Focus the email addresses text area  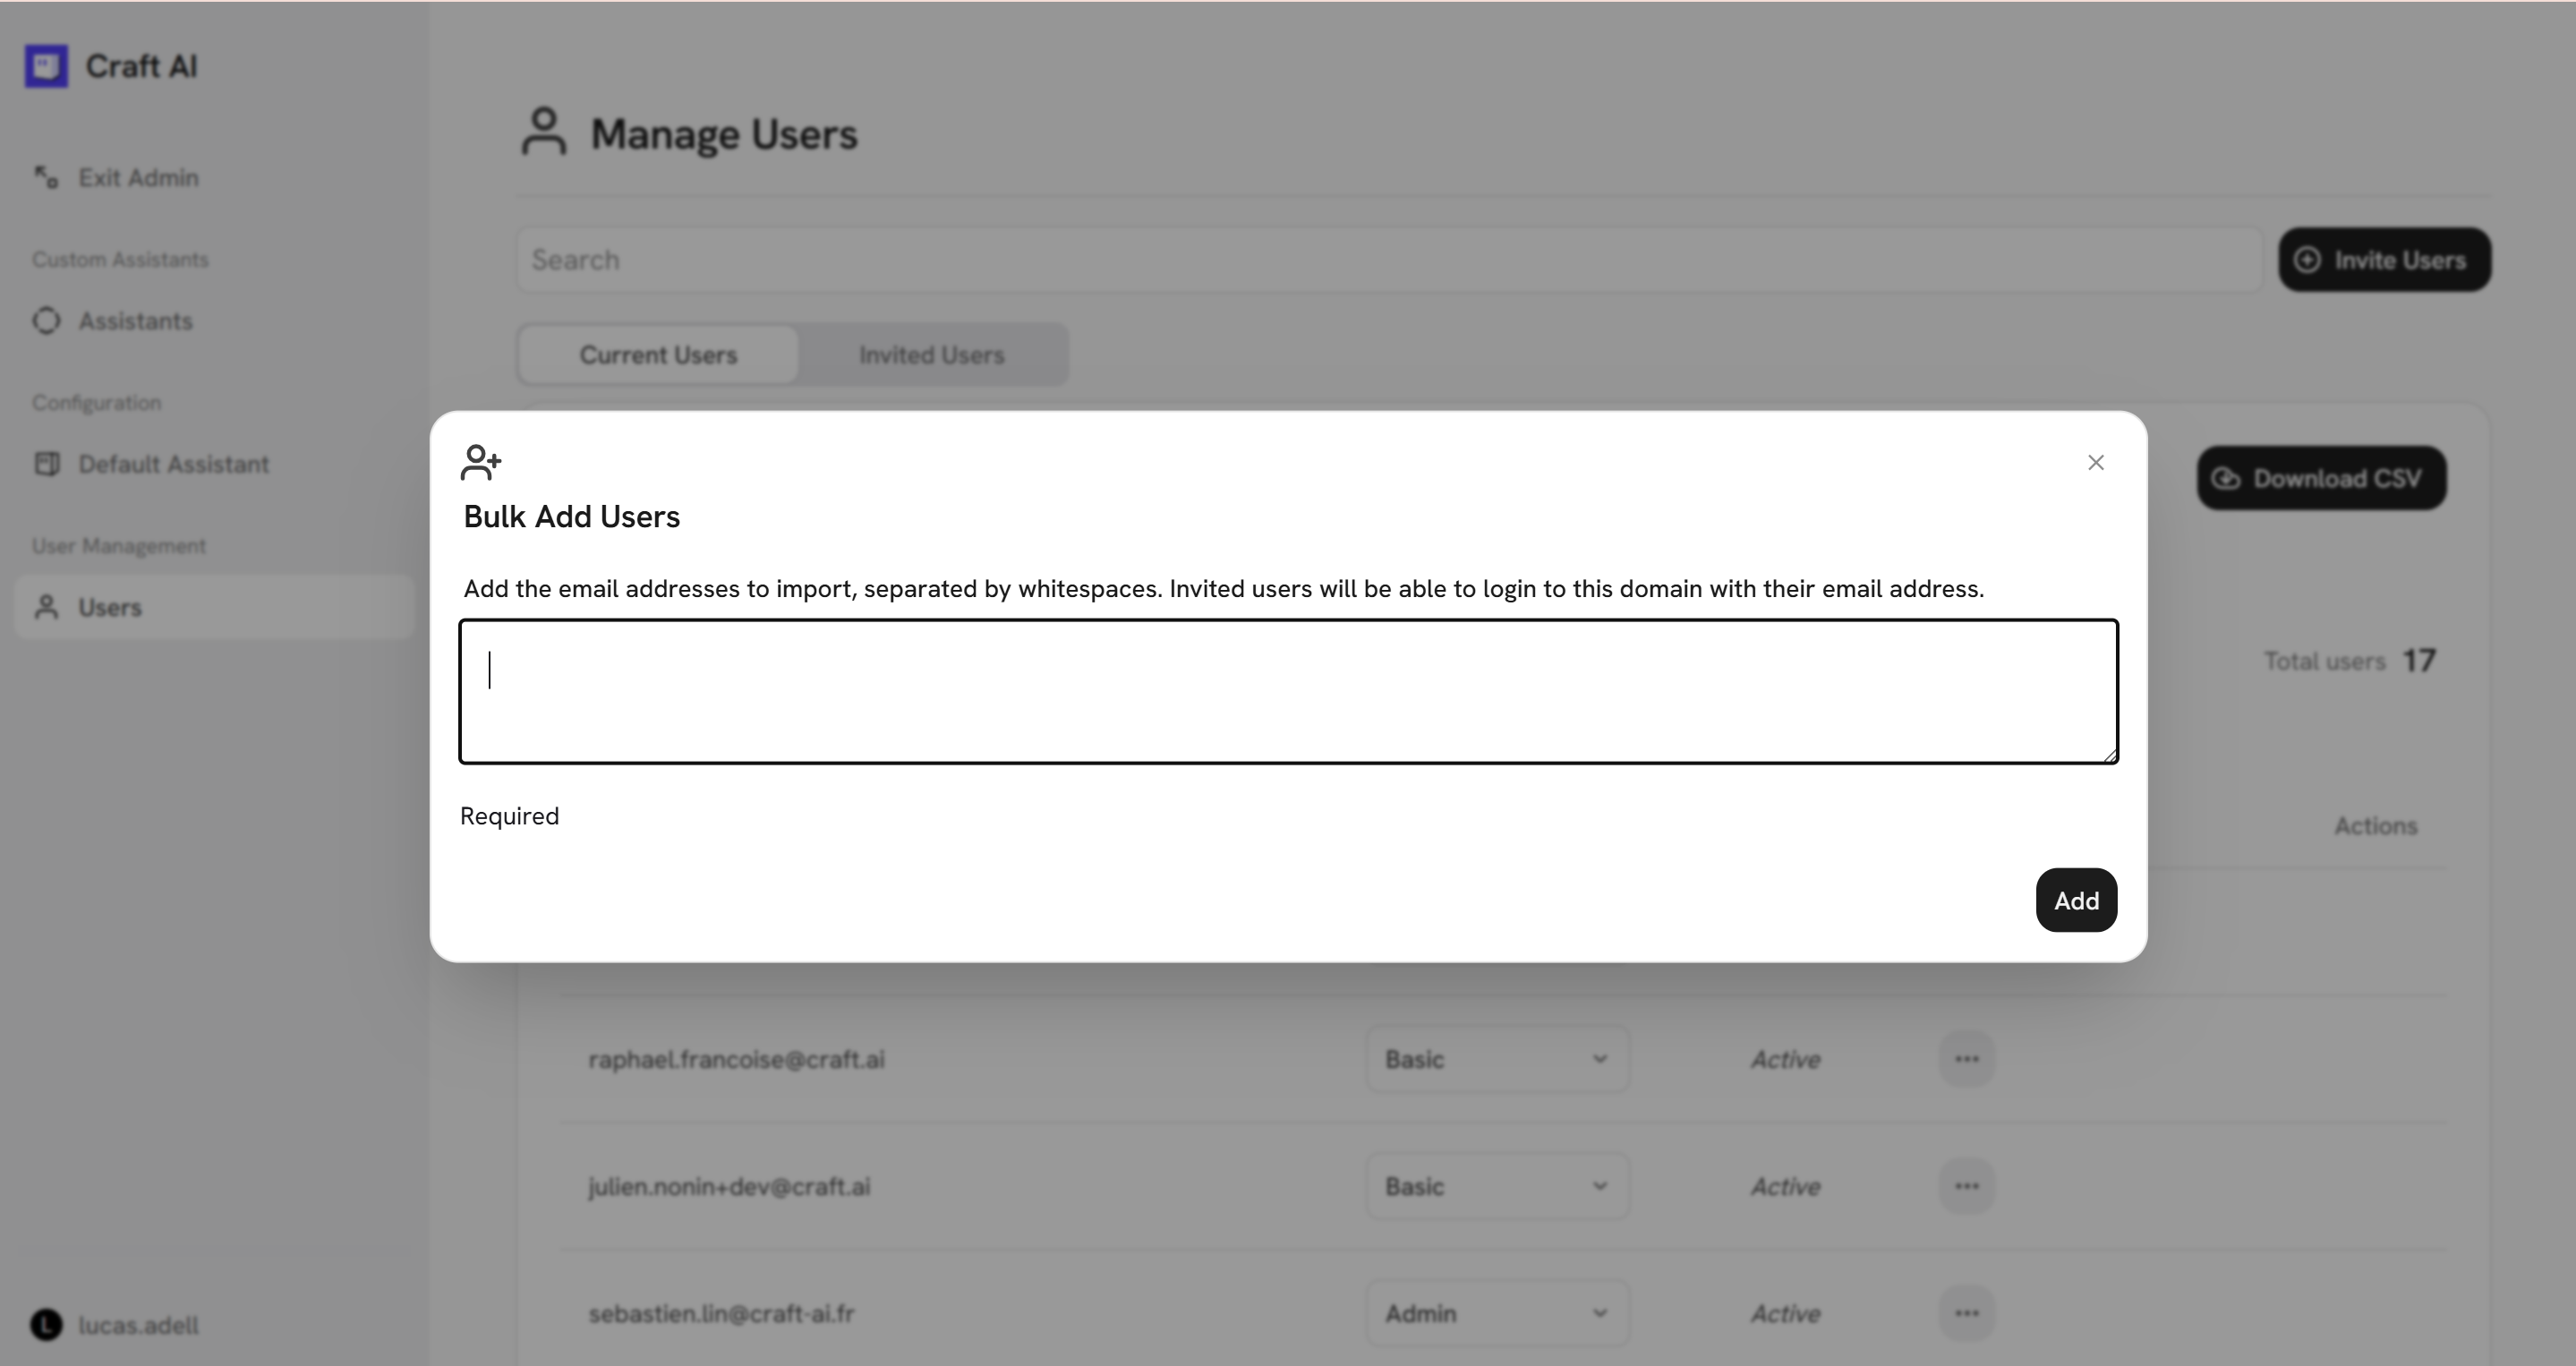[x=1288, y=692]
